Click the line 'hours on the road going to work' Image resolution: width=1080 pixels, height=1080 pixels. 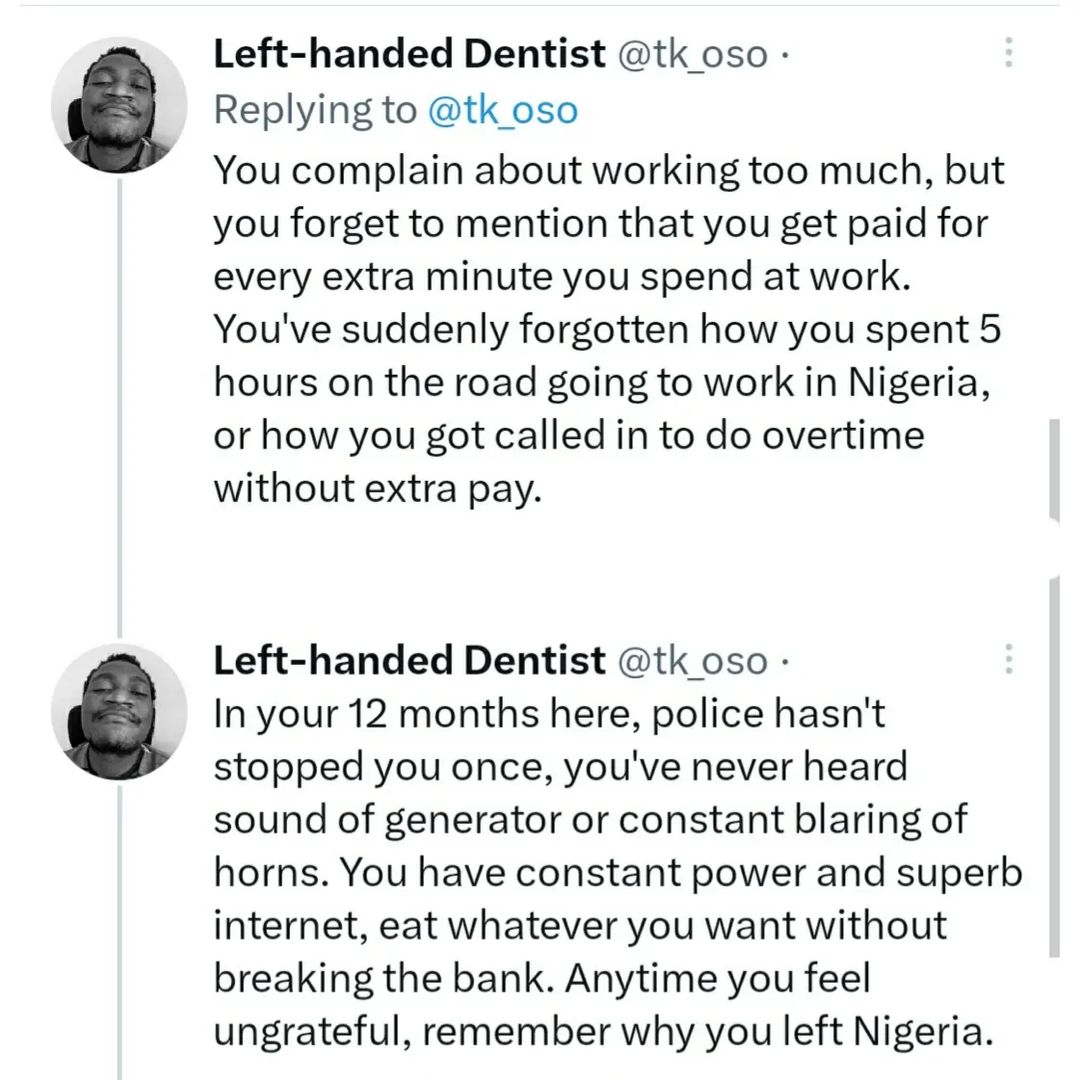pos(602,384)
